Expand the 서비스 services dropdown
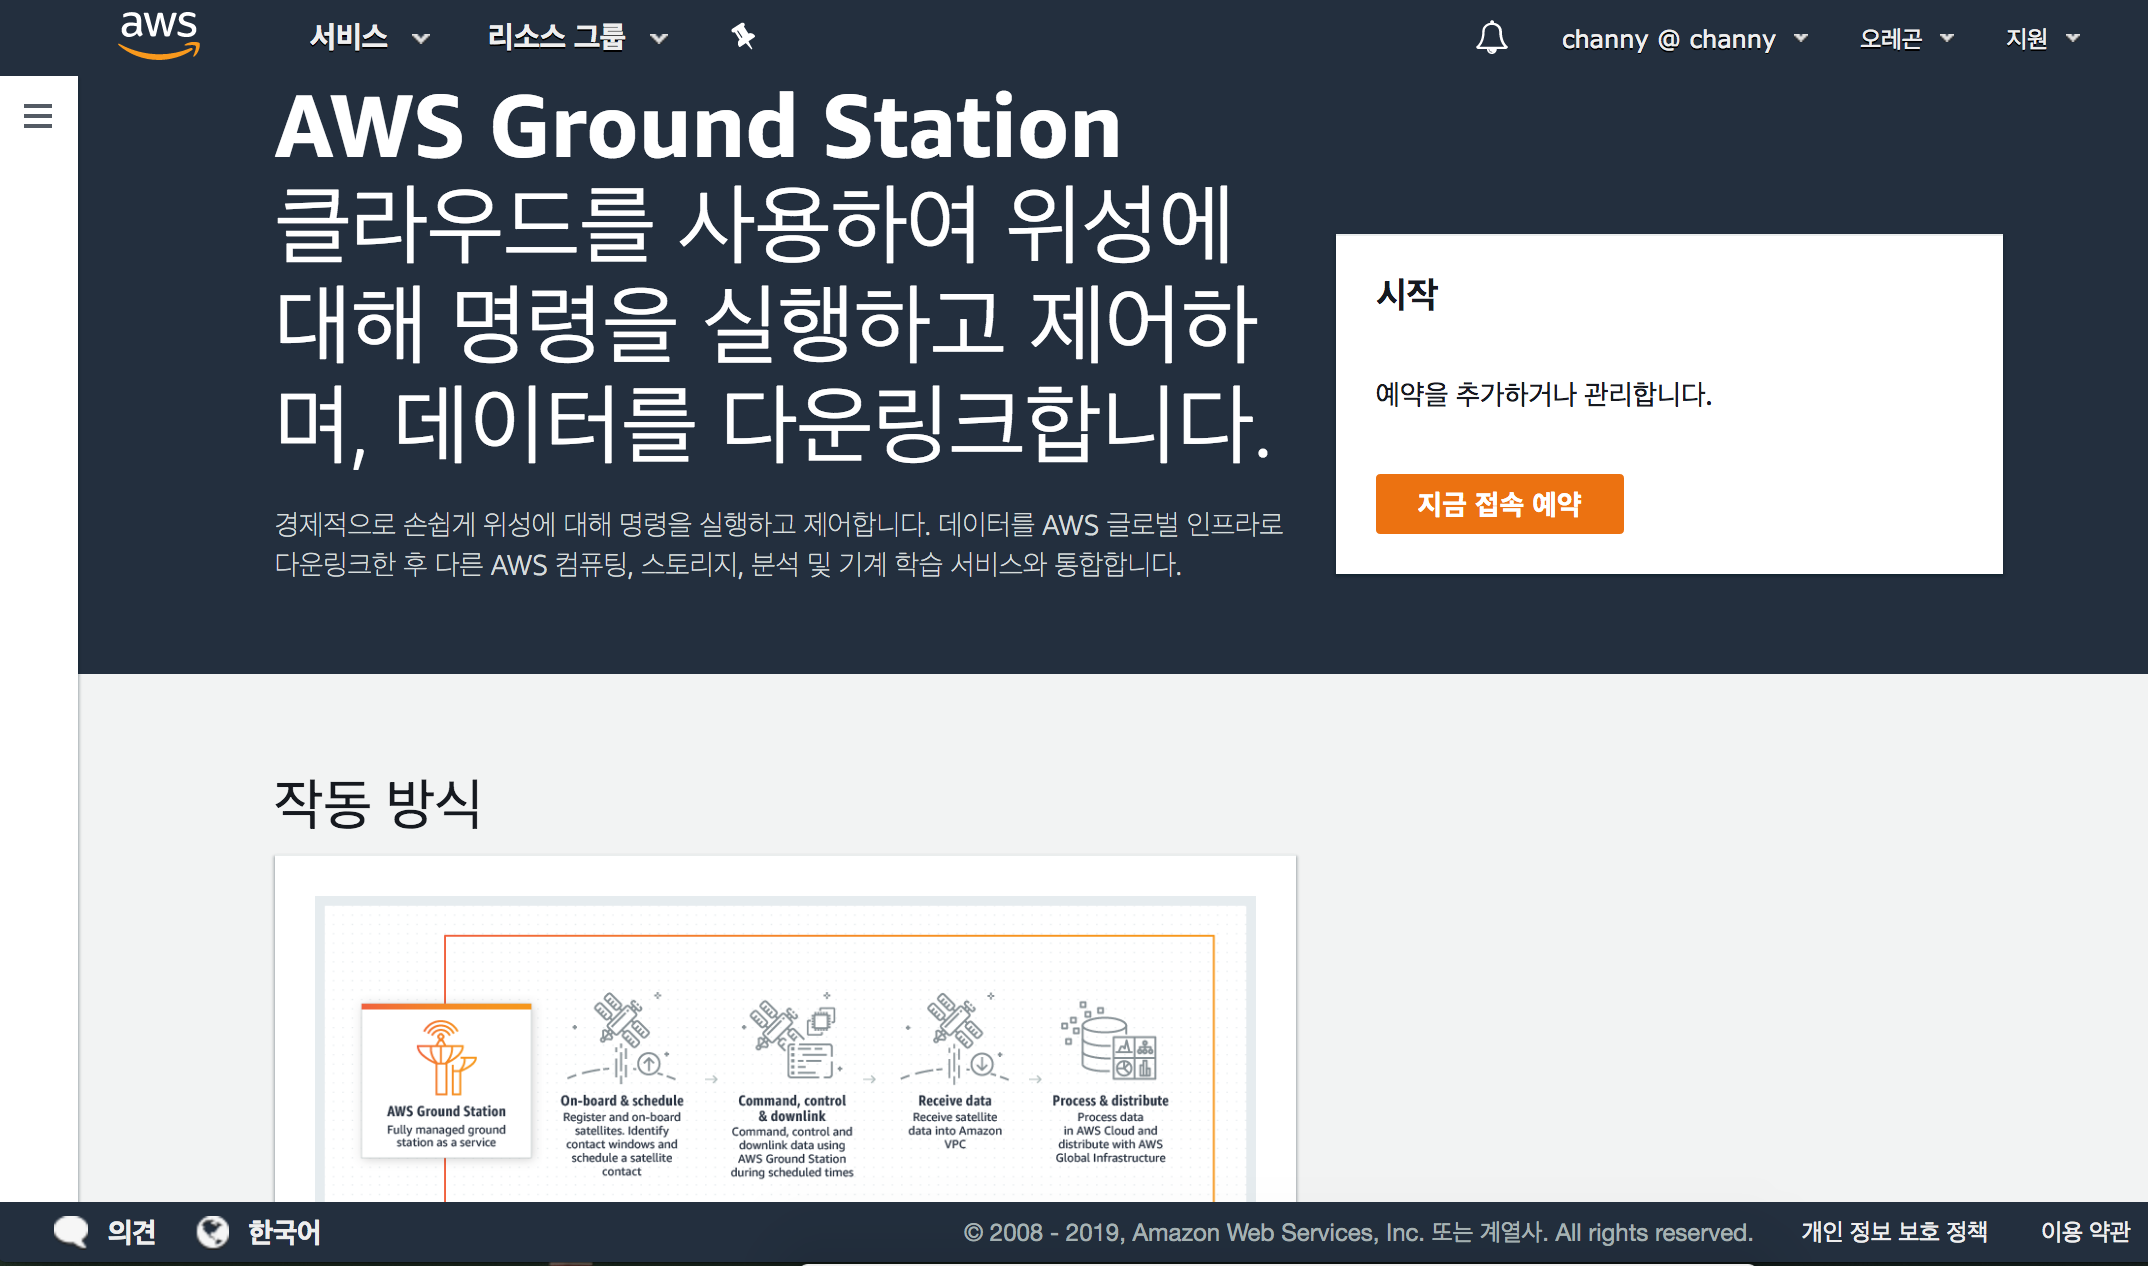 tap(368, 38)
